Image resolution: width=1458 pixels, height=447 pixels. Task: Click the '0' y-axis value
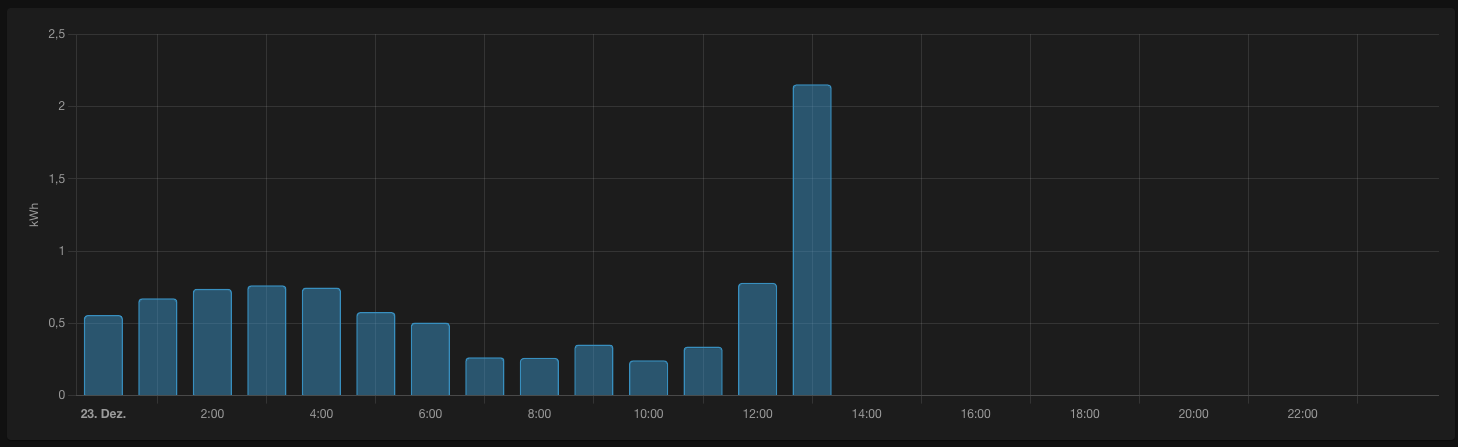click(61, 395)
